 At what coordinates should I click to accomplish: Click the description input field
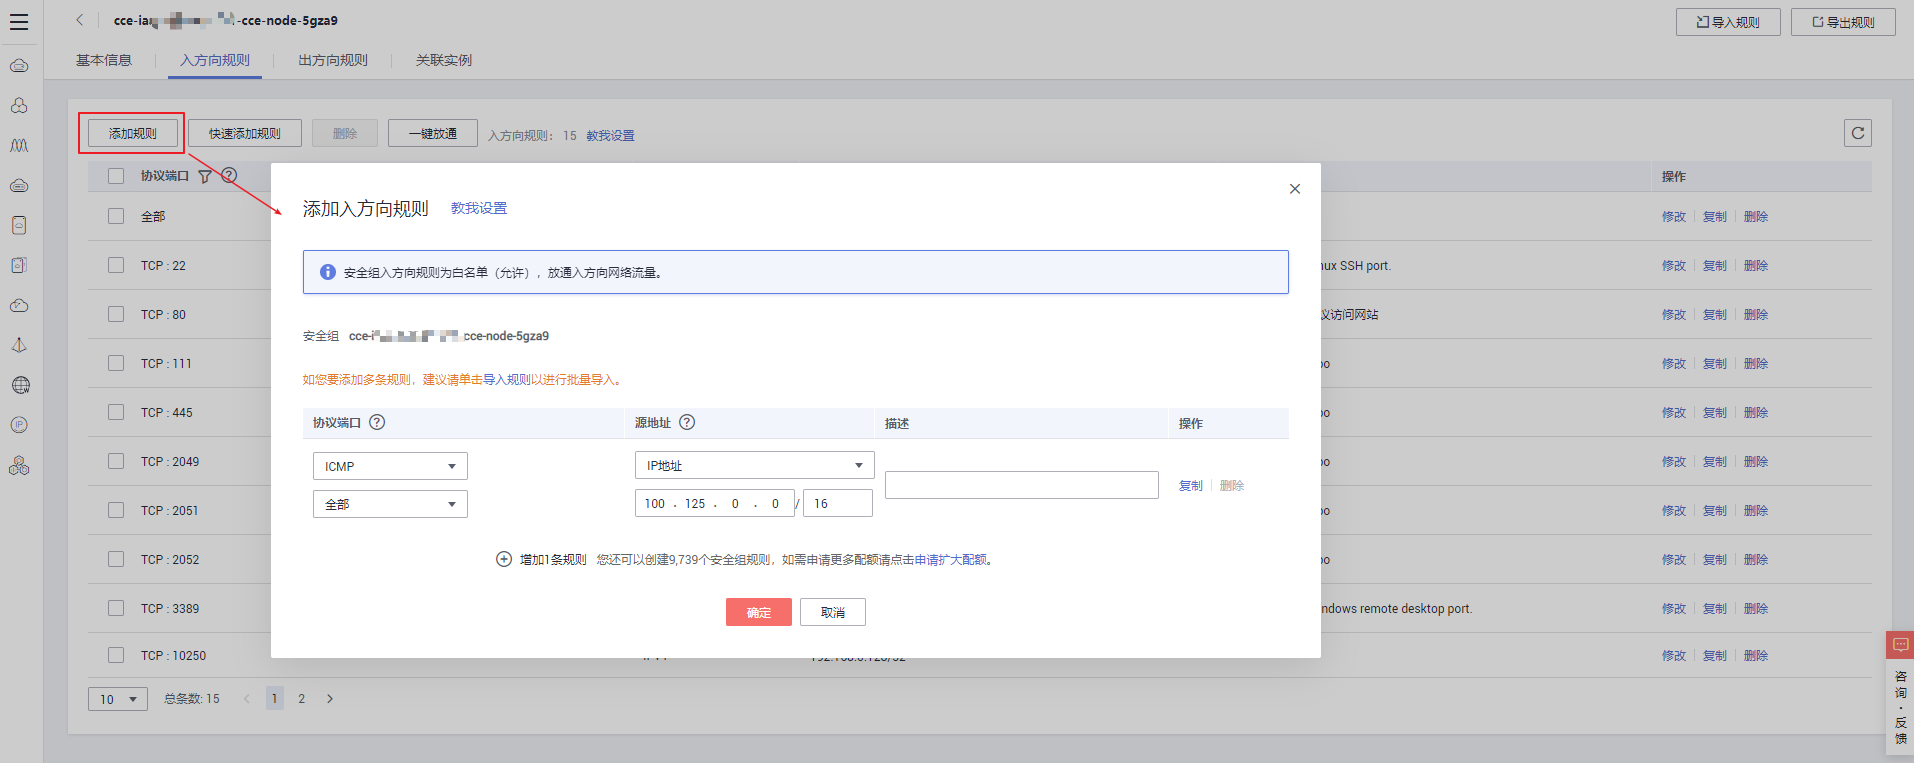[x=1022, y=485]
